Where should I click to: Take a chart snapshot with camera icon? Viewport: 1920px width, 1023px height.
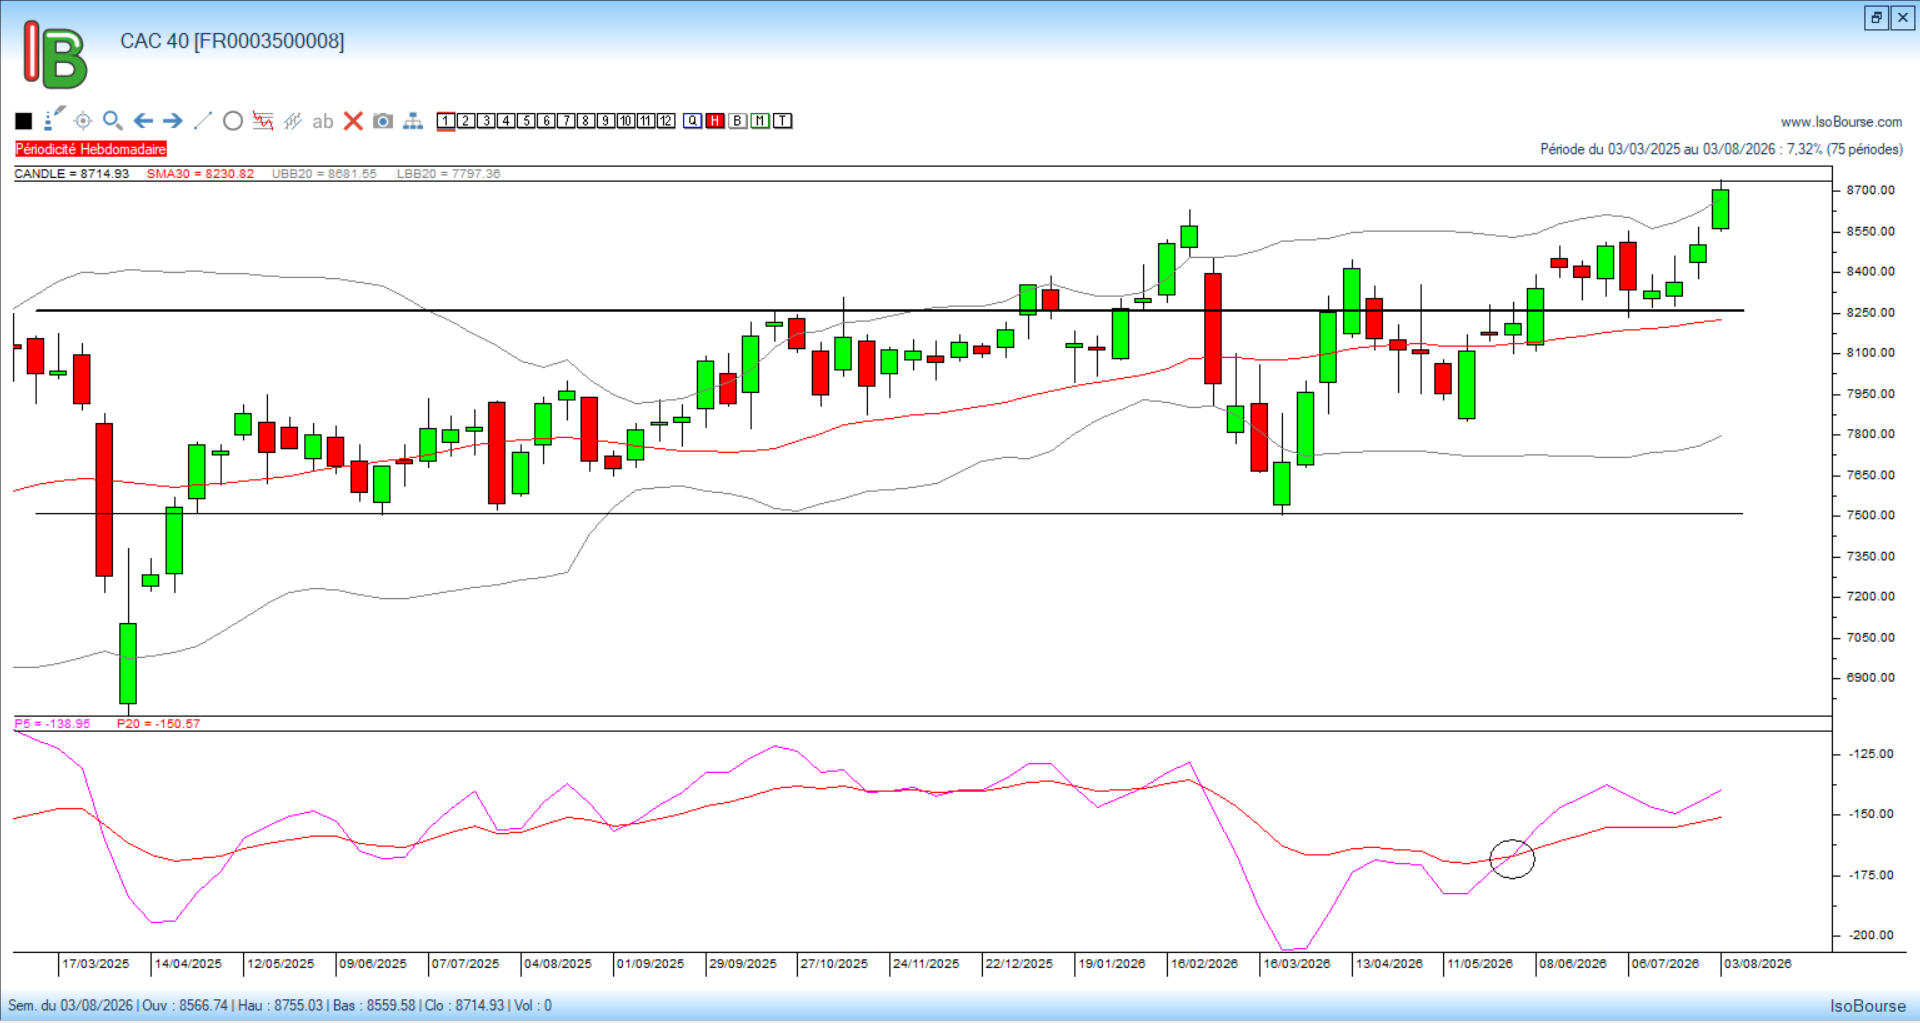(383, 121)
